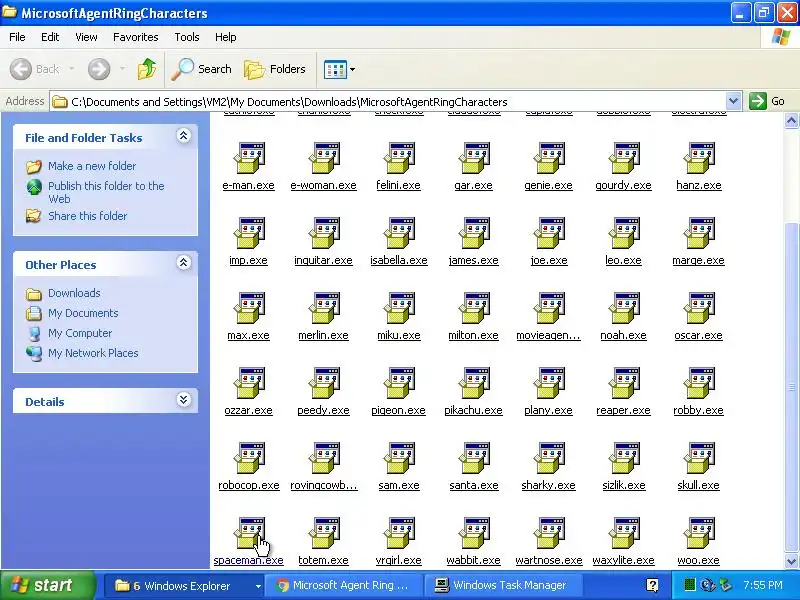This screenshot has width=800, height=600.
Task: Click the james.exe file icon
Action: pyautogui.click(x=474, y=233)
